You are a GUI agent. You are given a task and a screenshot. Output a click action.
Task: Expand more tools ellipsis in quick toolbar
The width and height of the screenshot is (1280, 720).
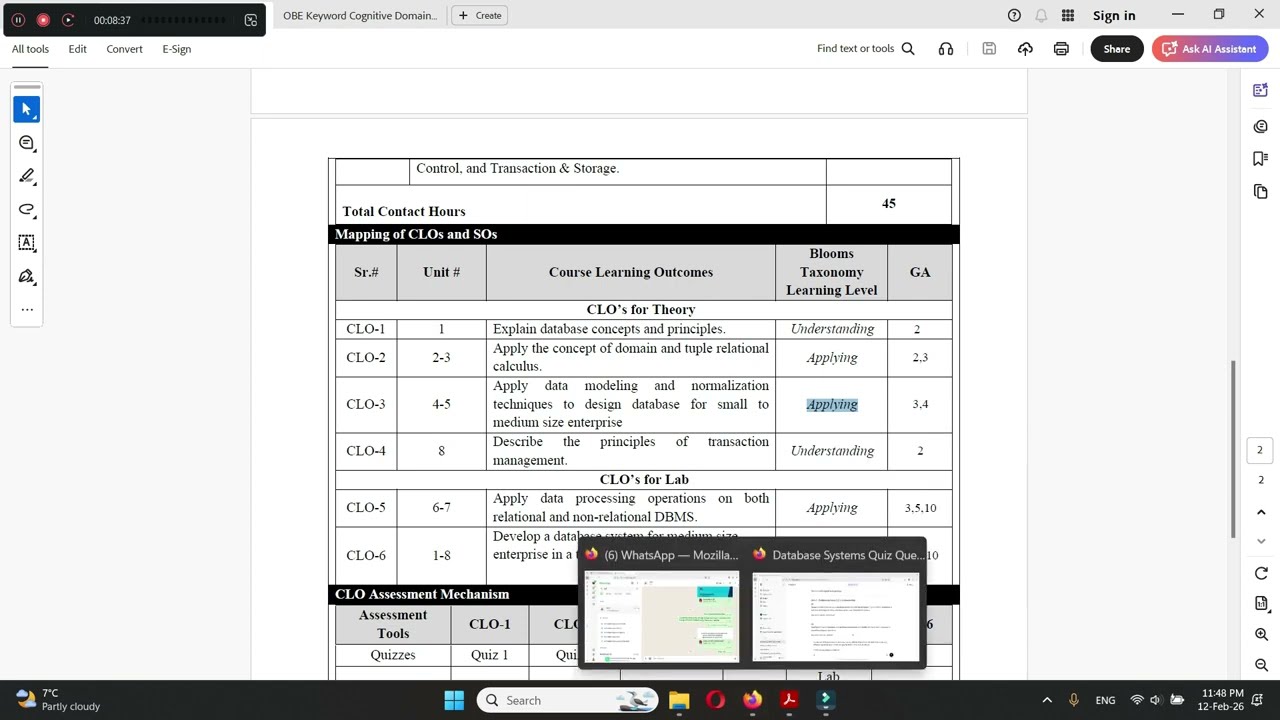[x=27, y=309]
